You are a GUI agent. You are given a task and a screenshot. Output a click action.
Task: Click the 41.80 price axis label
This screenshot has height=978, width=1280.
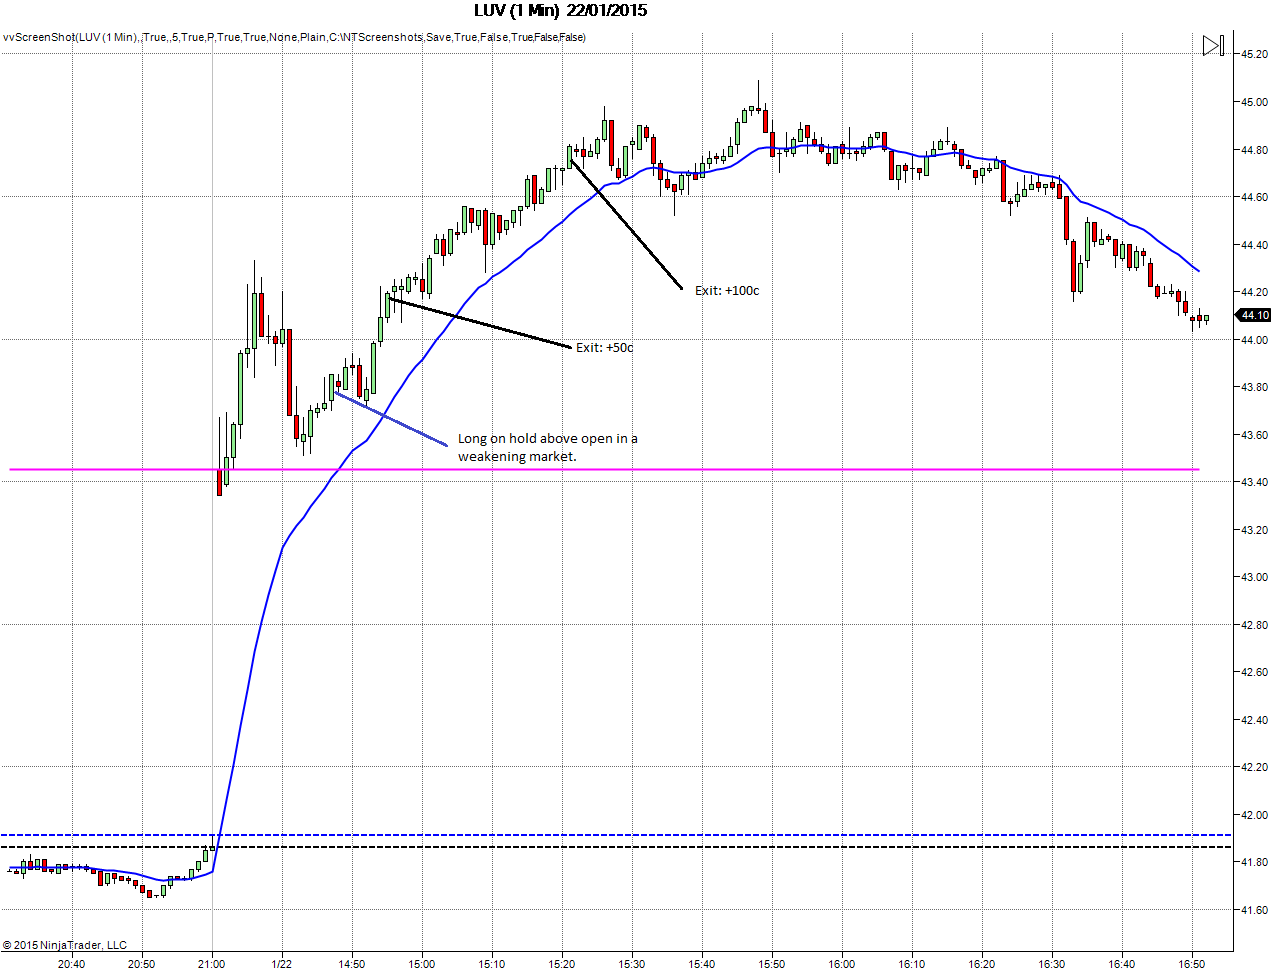pyautogui.click(x=1254, y=862)
